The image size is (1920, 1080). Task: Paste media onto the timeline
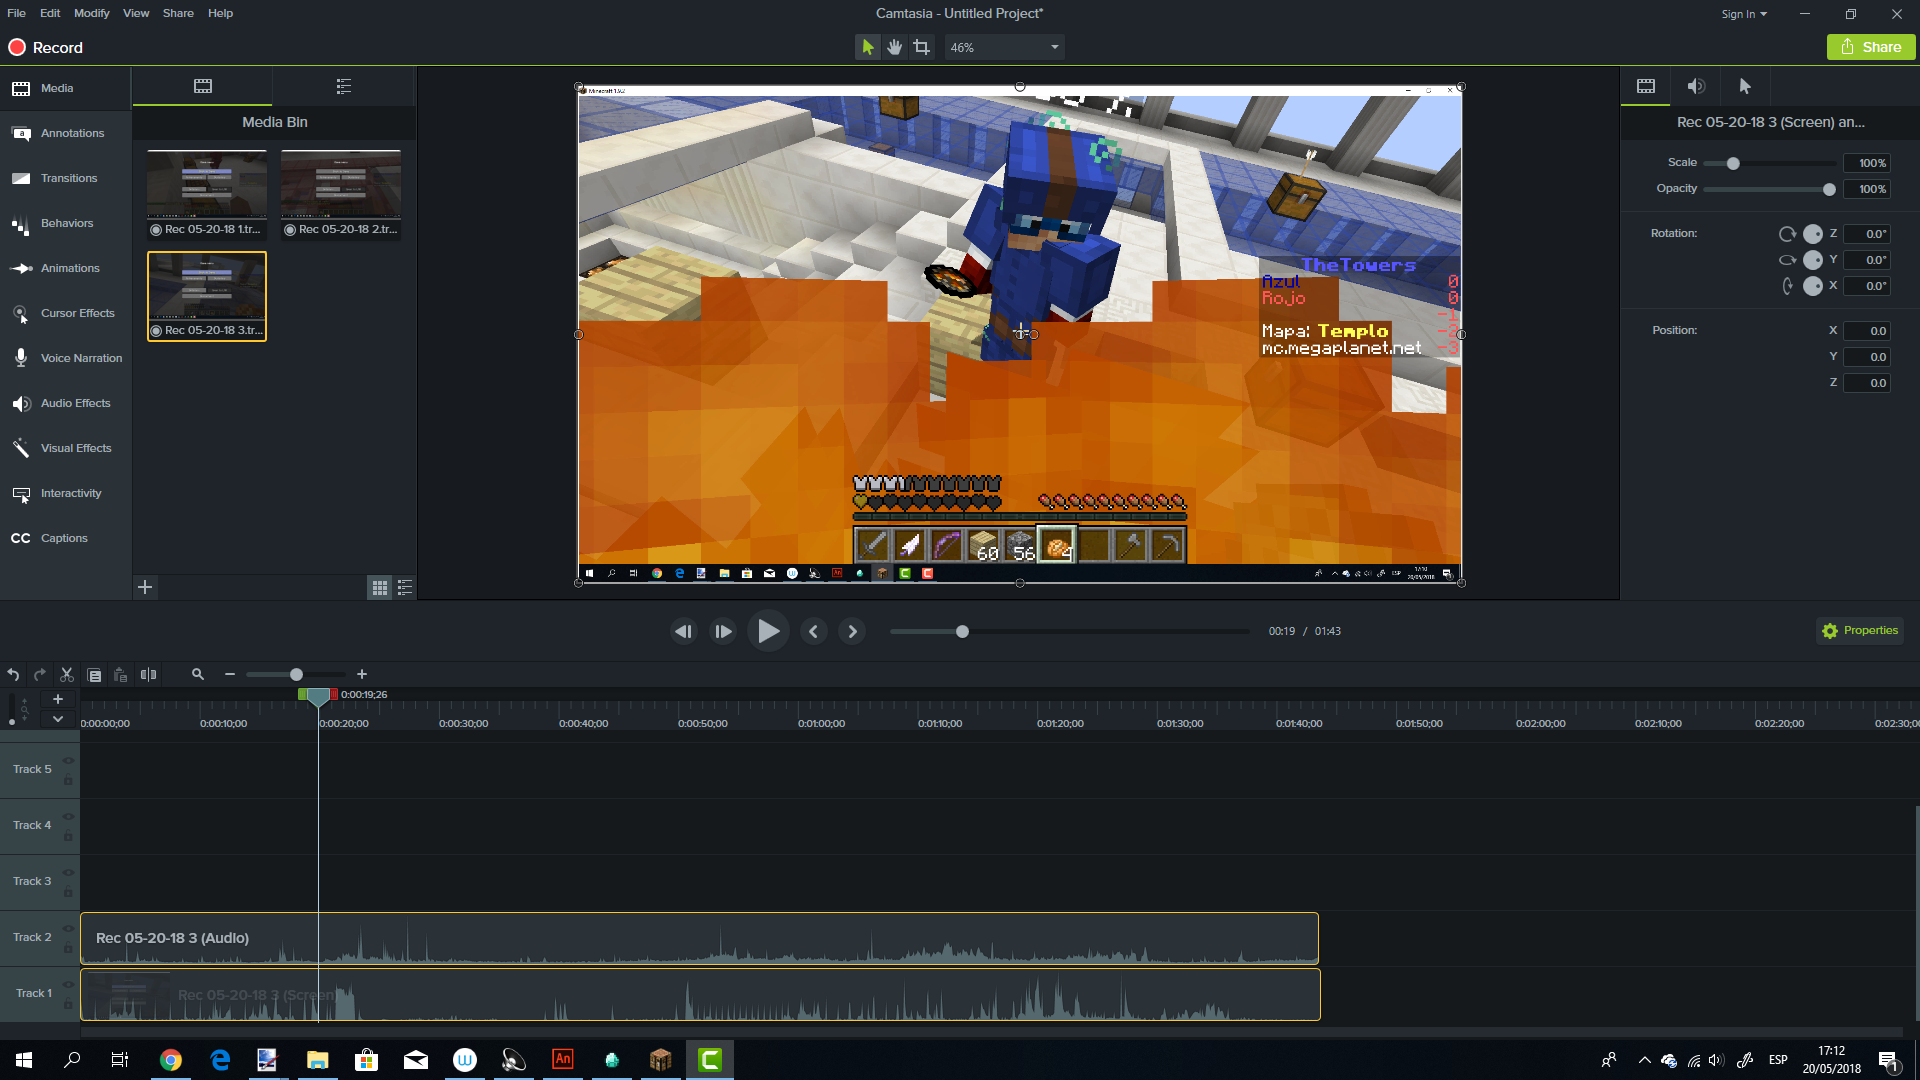point(121,675)
